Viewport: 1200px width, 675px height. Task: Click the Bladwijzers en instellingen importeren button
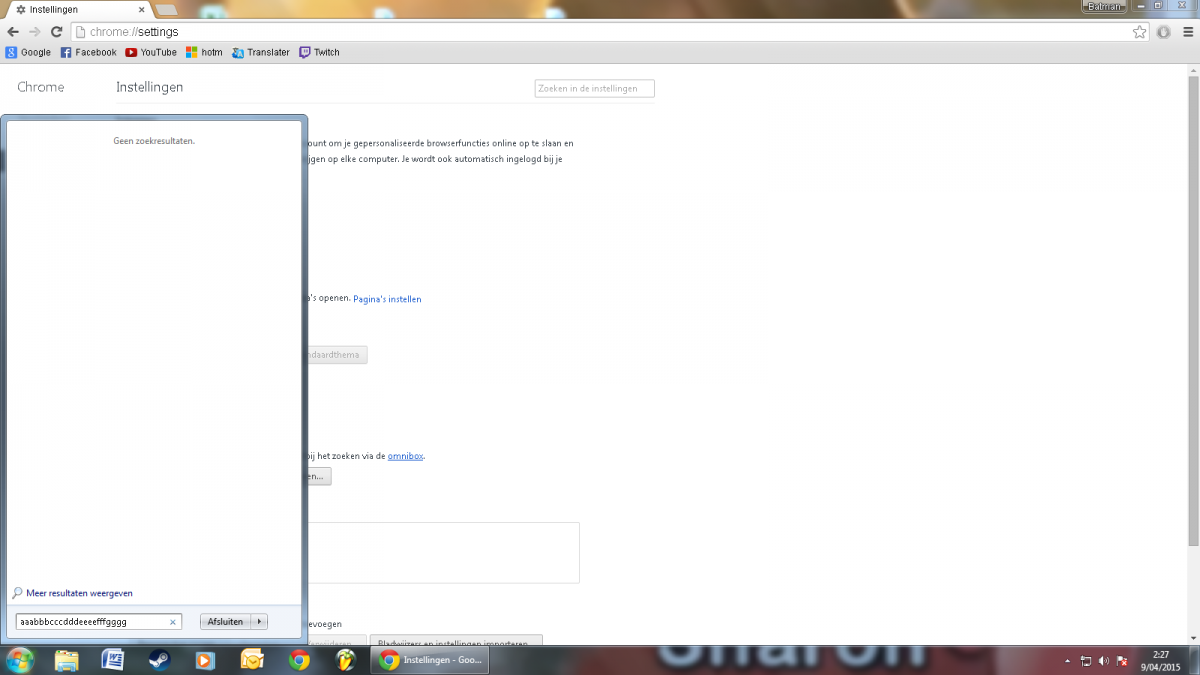point(456,640)
